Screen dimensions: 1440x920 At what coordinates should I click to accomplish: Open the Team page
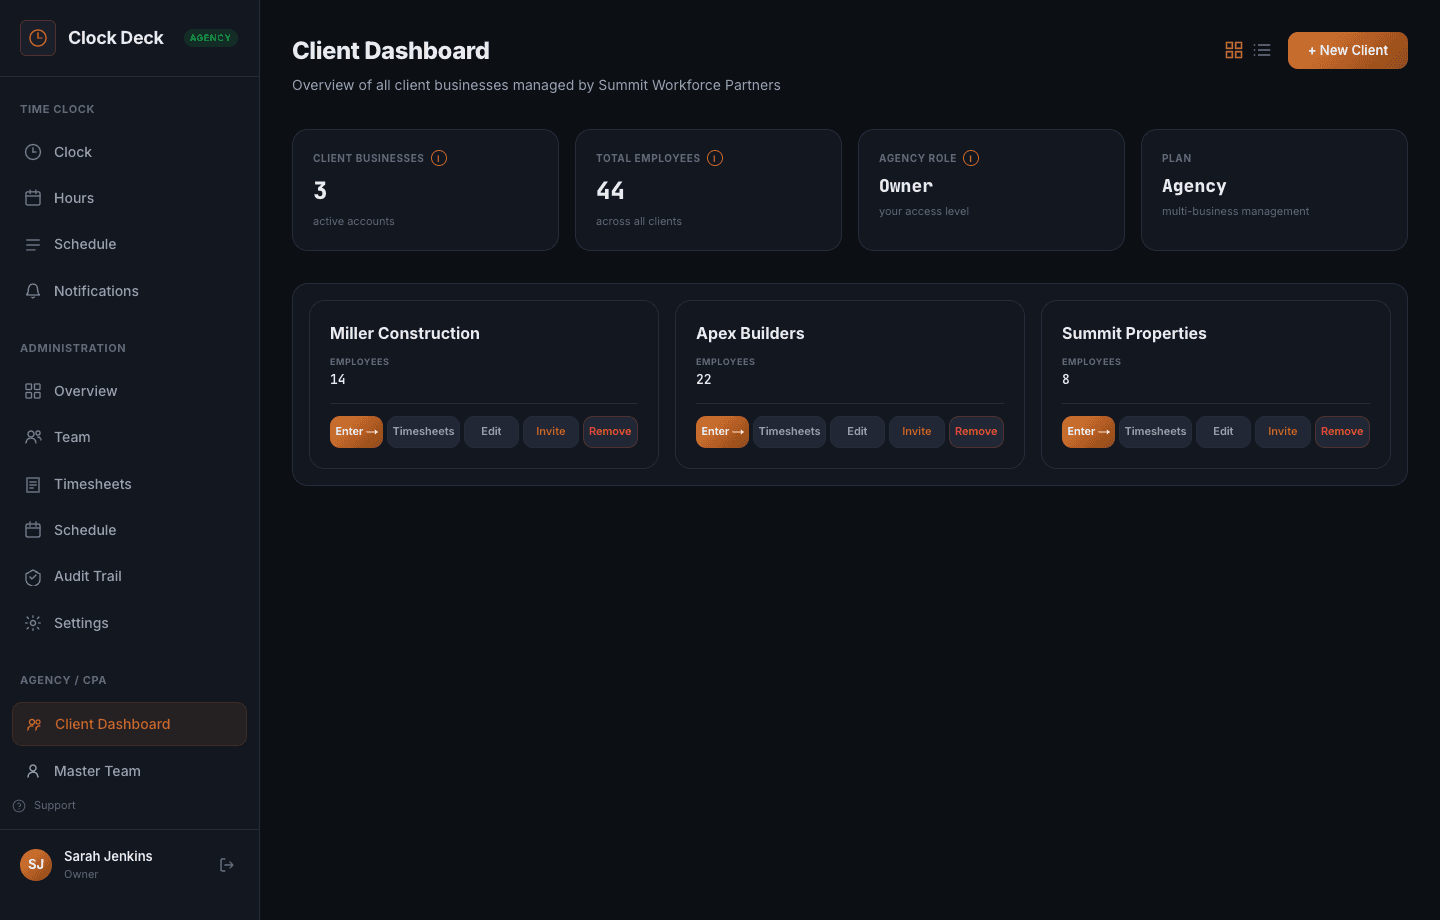click(x=129, y=437)
